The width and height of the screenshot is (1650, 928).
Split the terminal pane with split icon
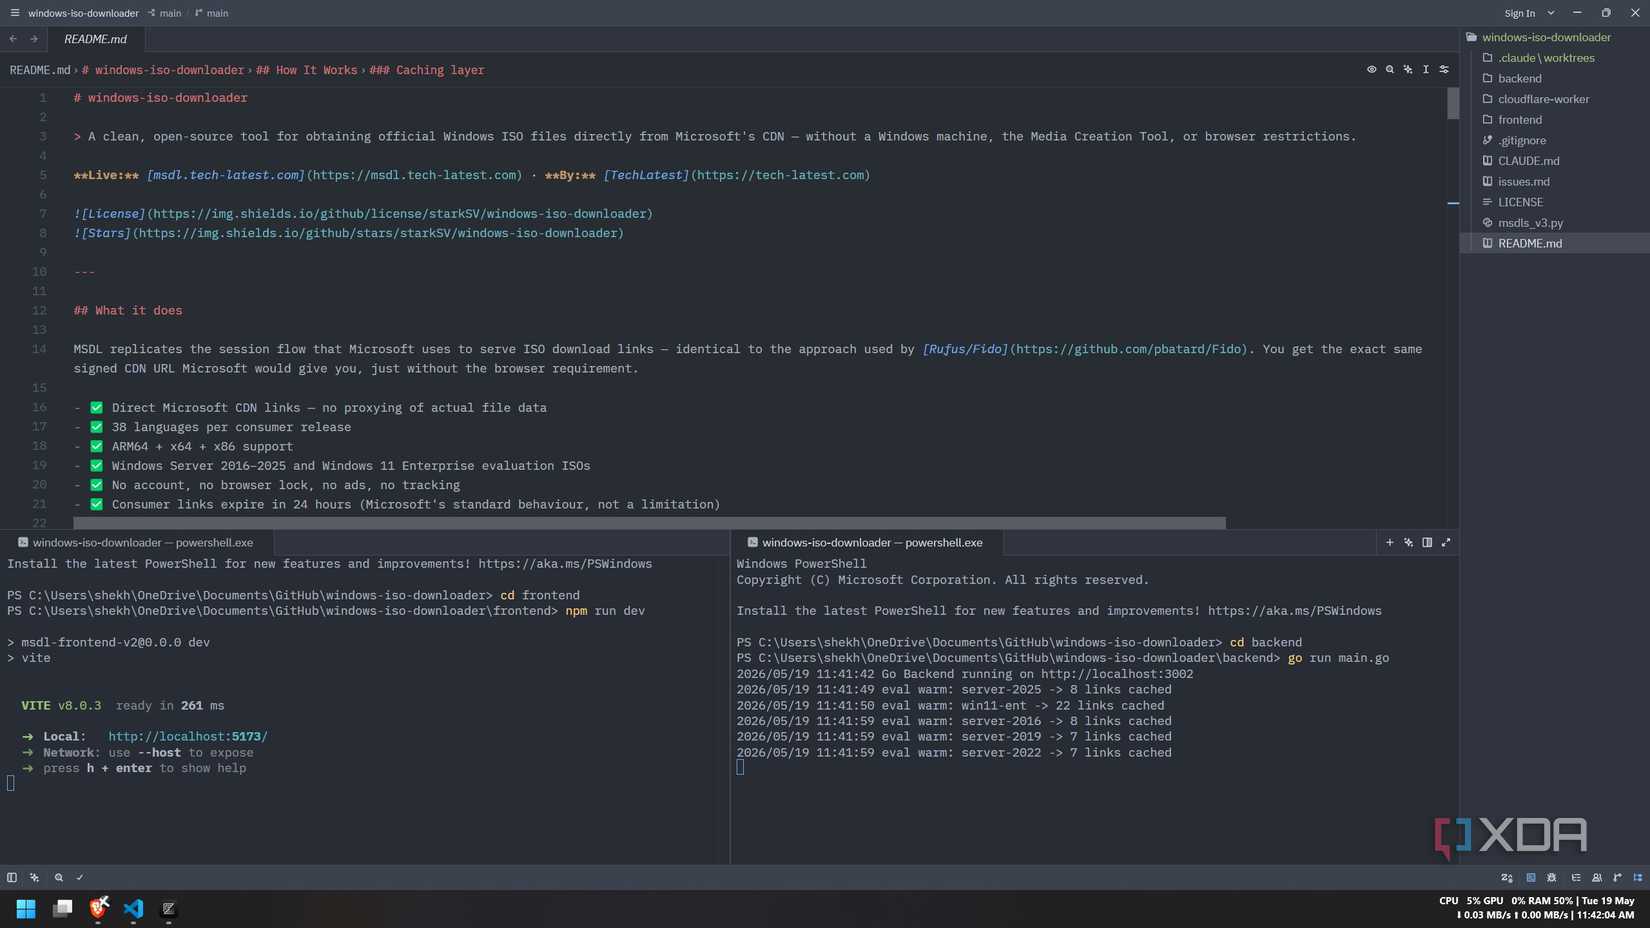tap(1427, 542)
